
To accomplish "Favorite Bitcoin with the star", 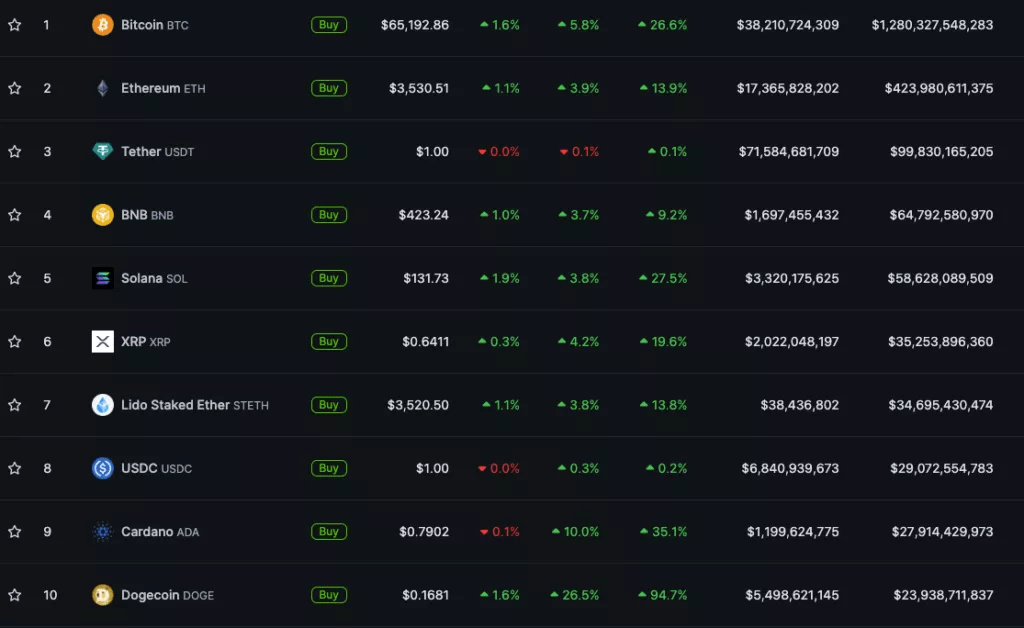I will (14, 25).
